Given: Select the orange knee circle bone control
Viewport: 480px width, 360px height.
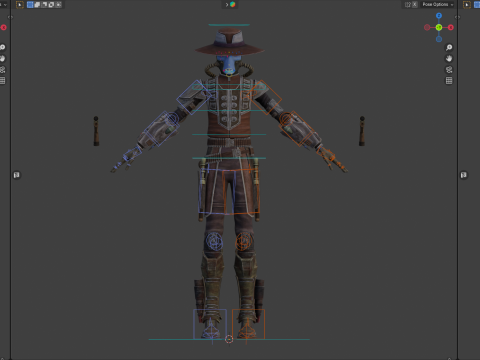Looking at the screenshot, I should 244,241.
